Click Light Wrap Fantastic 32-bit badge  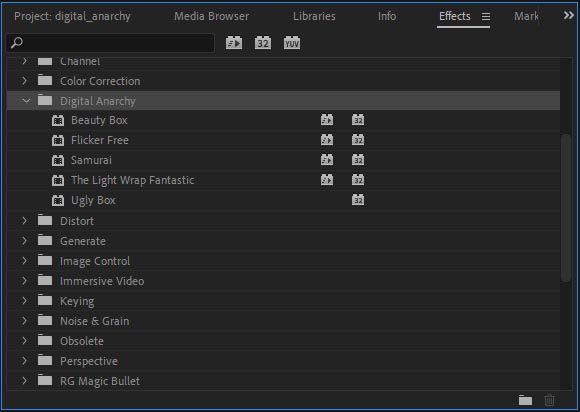[358, 180]
